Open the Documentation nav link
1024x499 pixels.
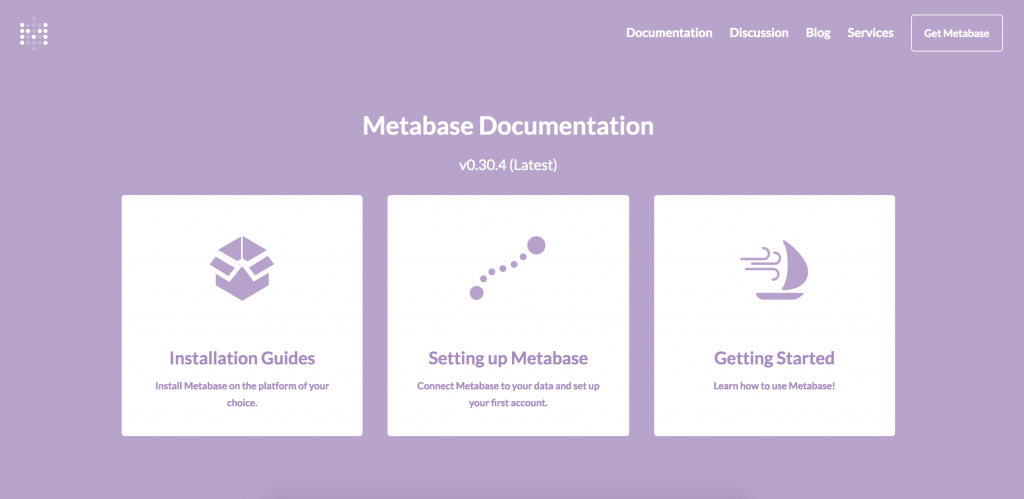pyautogui.click(x=669, y=33)
